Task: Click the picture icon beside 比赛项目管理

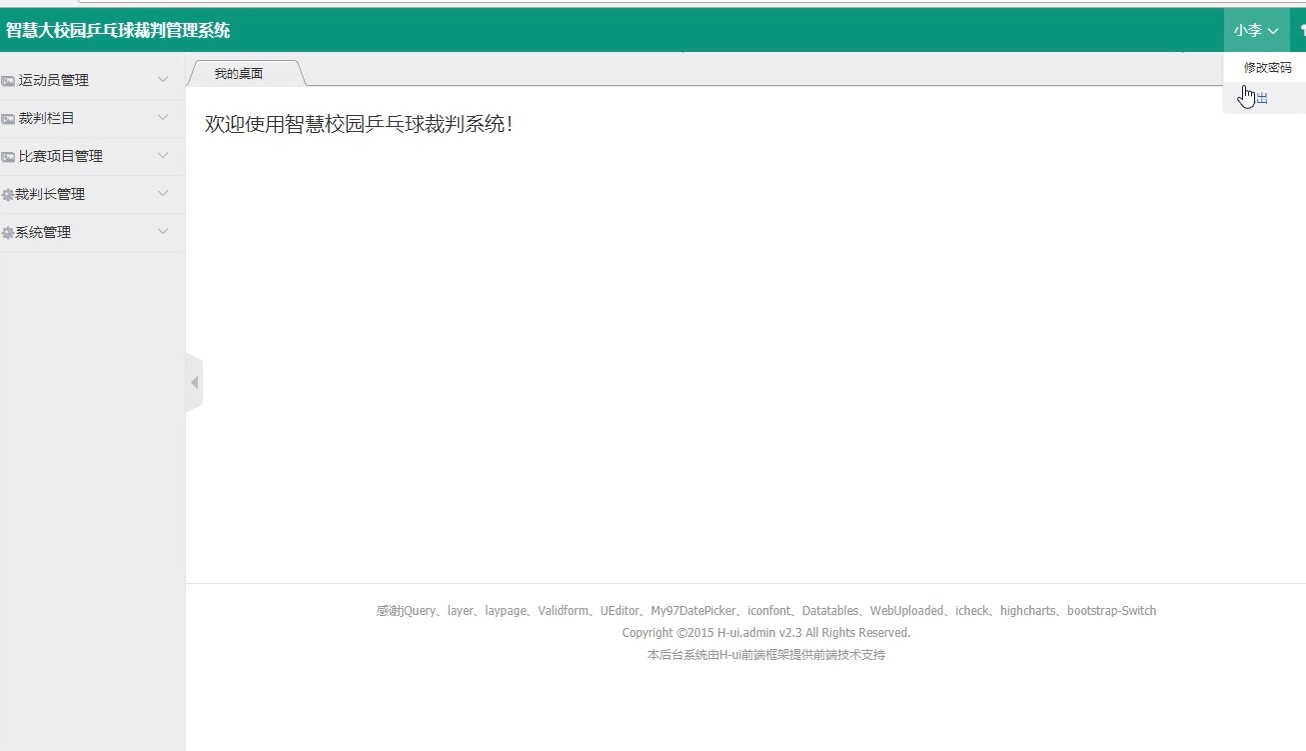Action: [8, 157]
